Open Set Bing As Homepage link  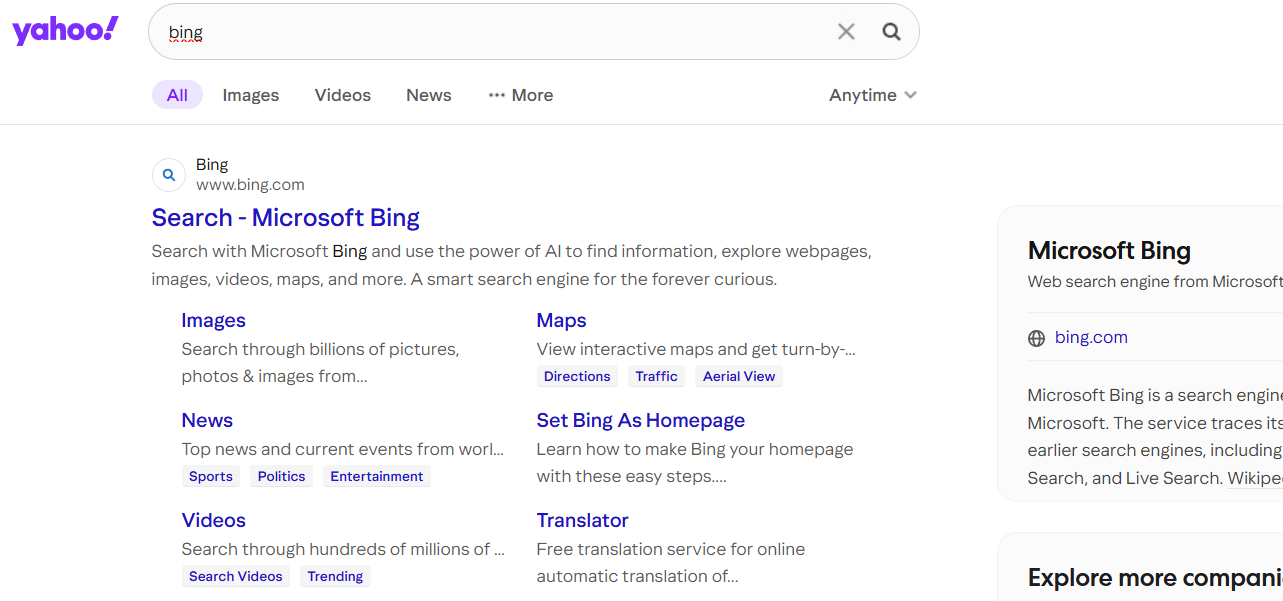coord(641,420)
